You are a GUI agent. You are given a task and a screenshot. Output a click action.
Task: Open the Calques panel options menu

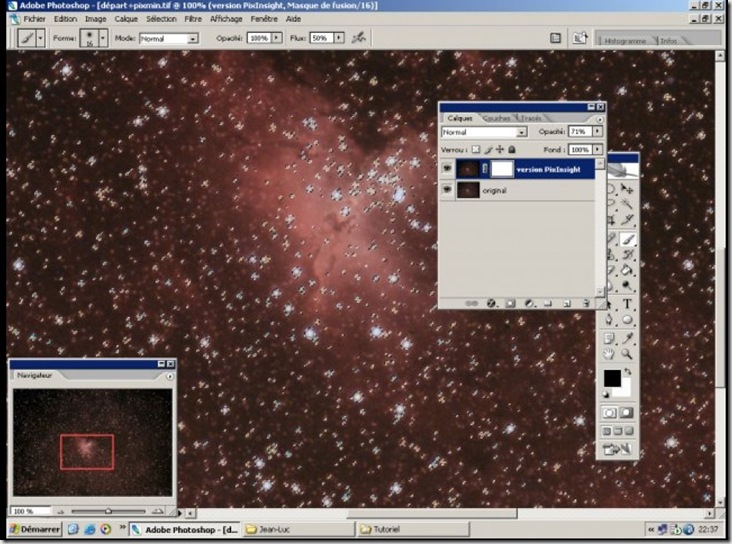click(599, 119)
